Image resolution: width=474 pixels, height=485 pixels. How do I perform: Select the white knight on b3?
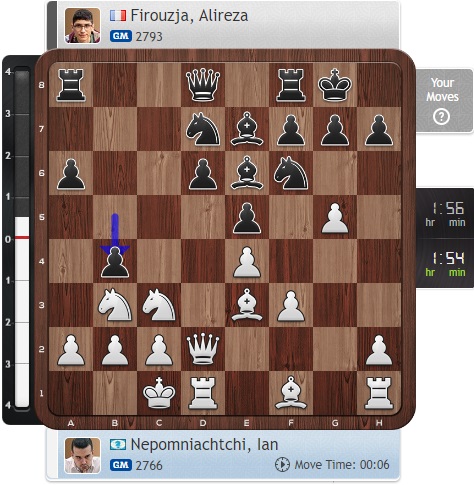tap(115, 305)
